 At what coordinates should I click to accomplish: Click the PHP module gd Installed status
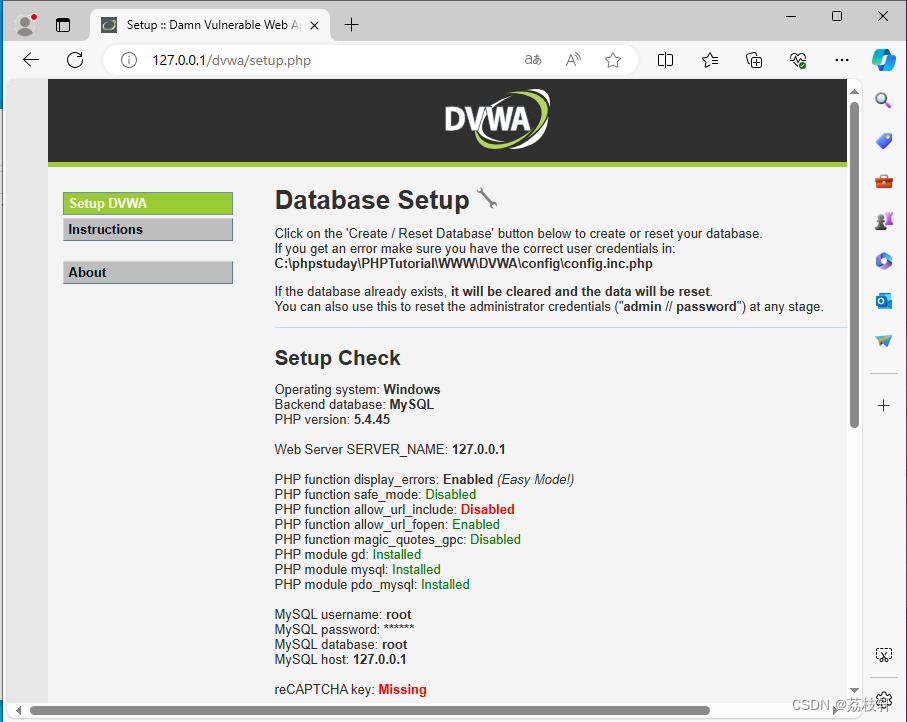(396, 555)
